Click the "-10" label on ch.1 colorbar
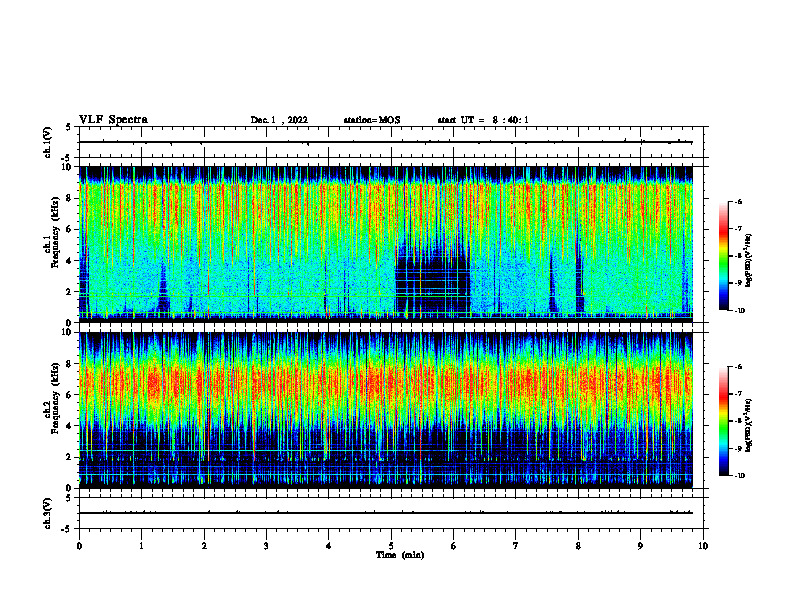The height and width of the screenshot is (612, 792). [x=739, y=311]
